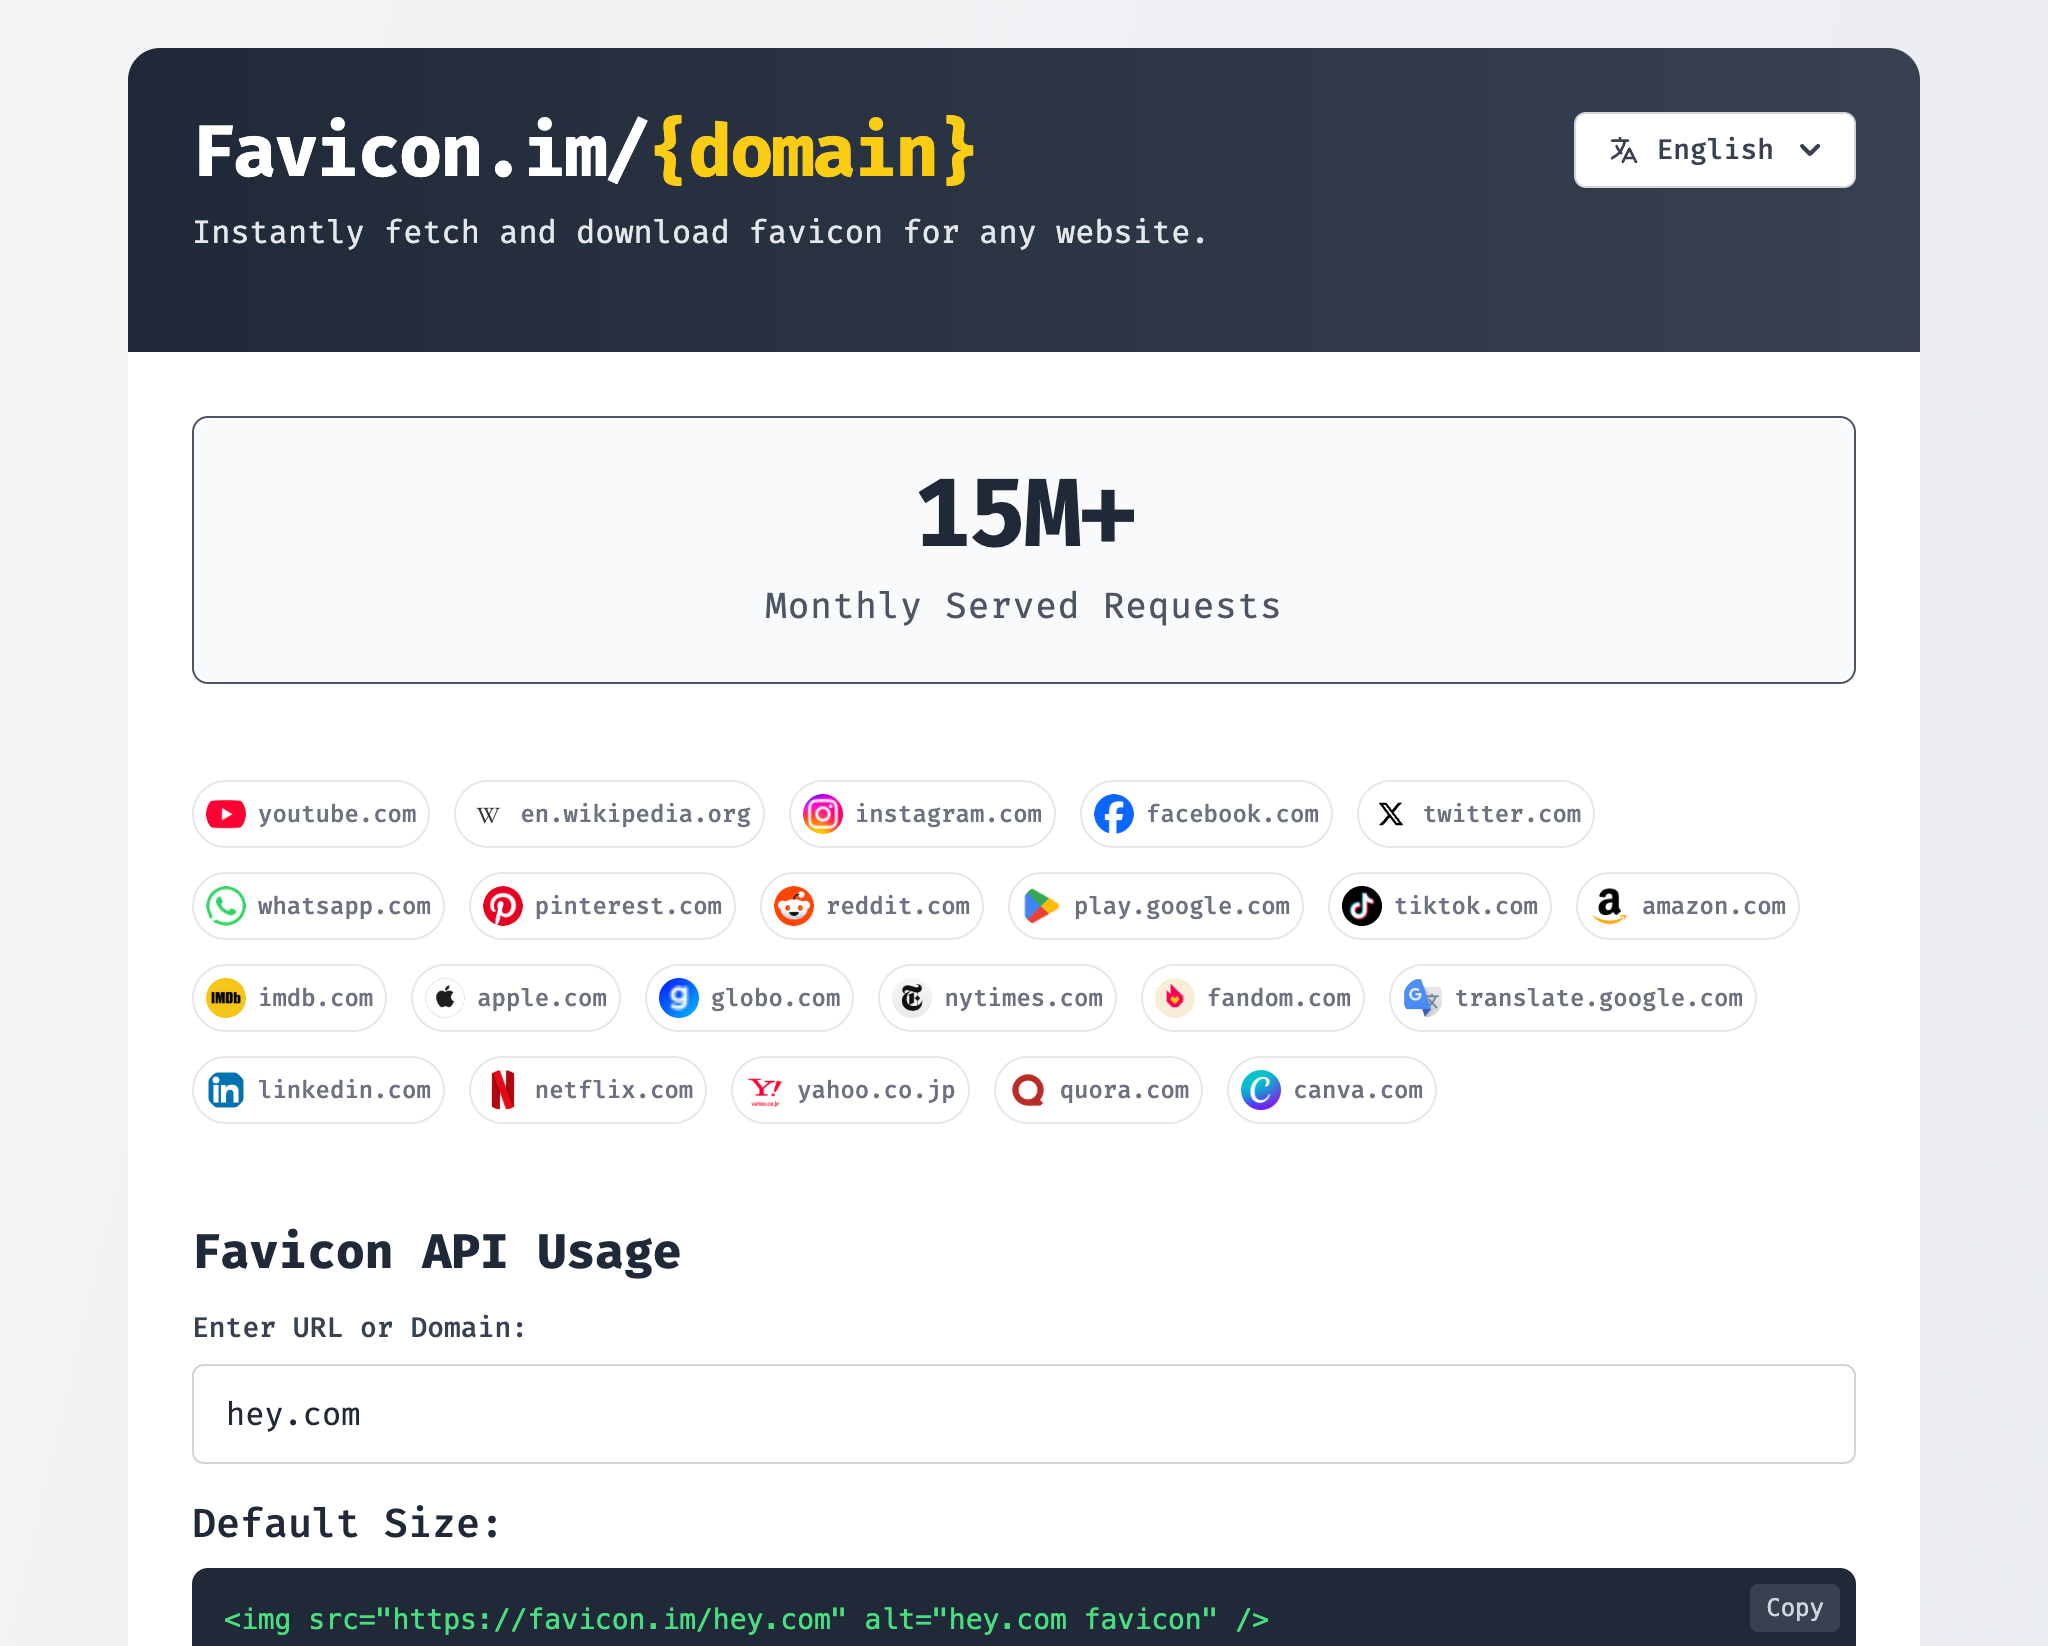
Task: Click the Copy button on the code snippet
Action: coord(1793,1607)
